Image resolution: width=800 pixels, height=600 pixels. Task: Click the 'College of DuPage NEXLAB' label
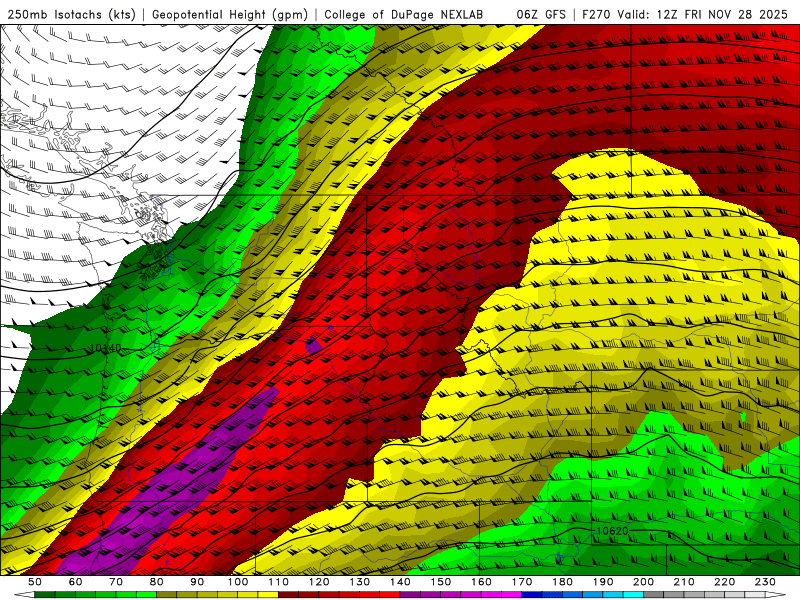[404, 14]
